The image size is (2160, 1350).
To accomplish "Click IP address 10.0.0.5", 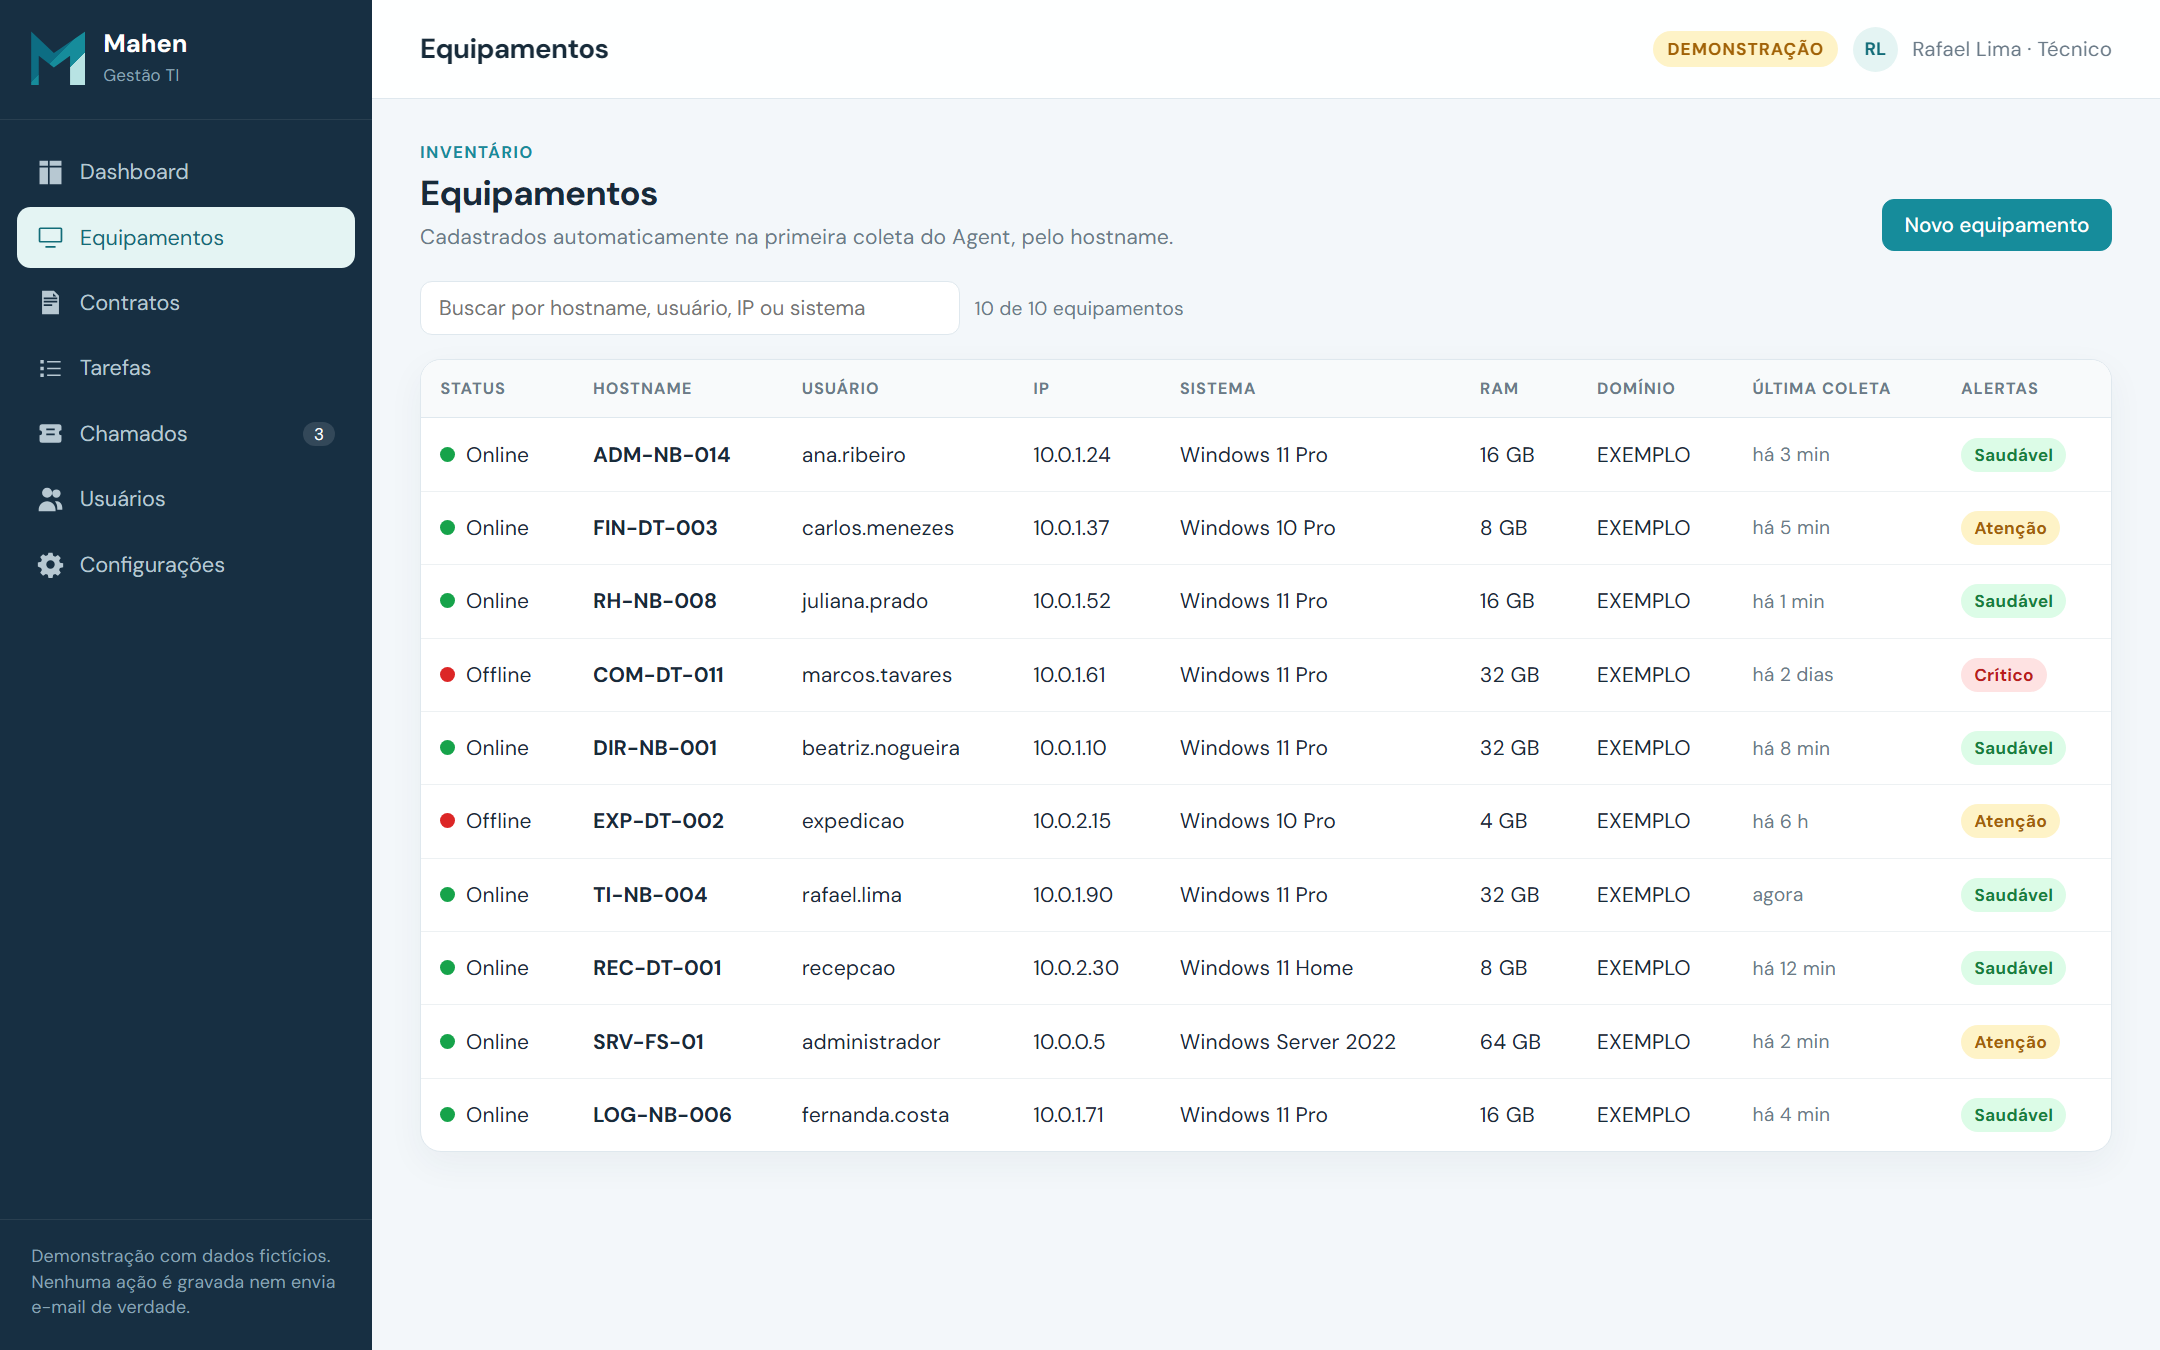I will (x=1069, y=1042).
